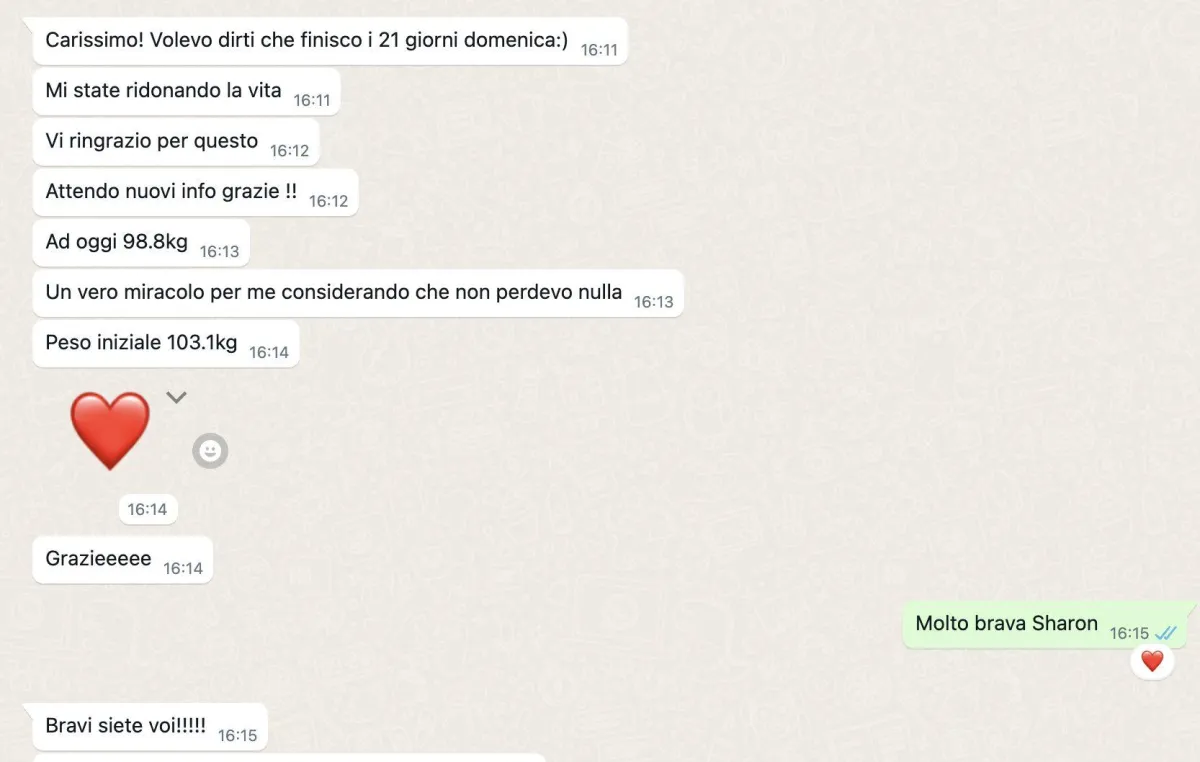The width and height of the screenshot is (1200, 762).
Task: Expand message options chevron above heart
Action: coord(176,398)
